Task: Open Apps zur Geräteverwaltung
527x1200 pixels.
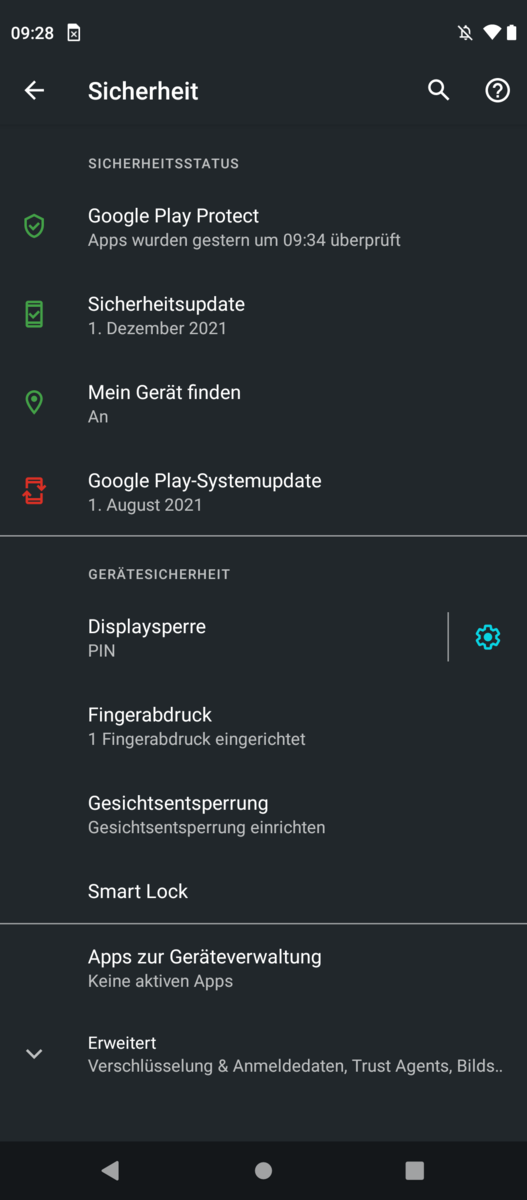Action: 263,968
